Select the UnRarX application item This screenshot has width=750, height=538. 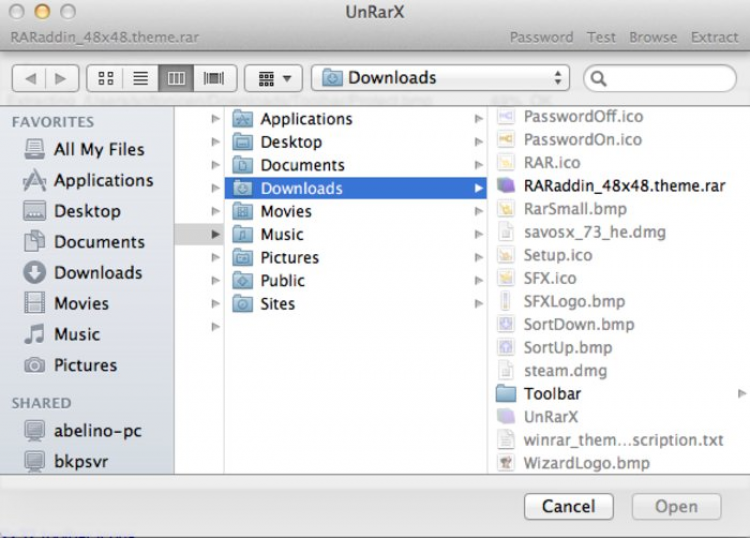538,417
